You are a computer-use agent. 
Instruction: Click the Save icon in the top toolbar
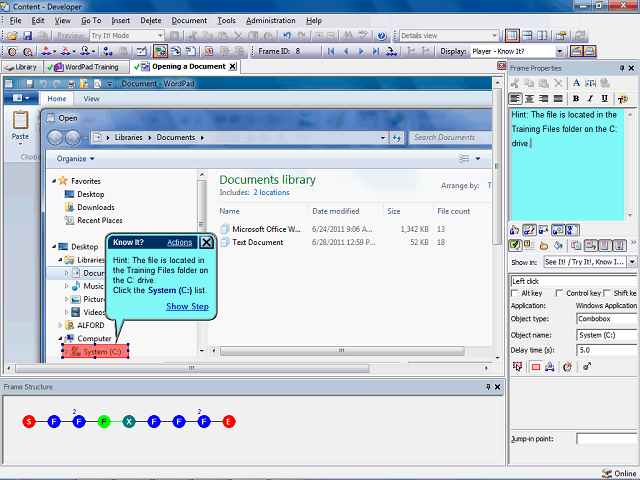tap(27, 35)
